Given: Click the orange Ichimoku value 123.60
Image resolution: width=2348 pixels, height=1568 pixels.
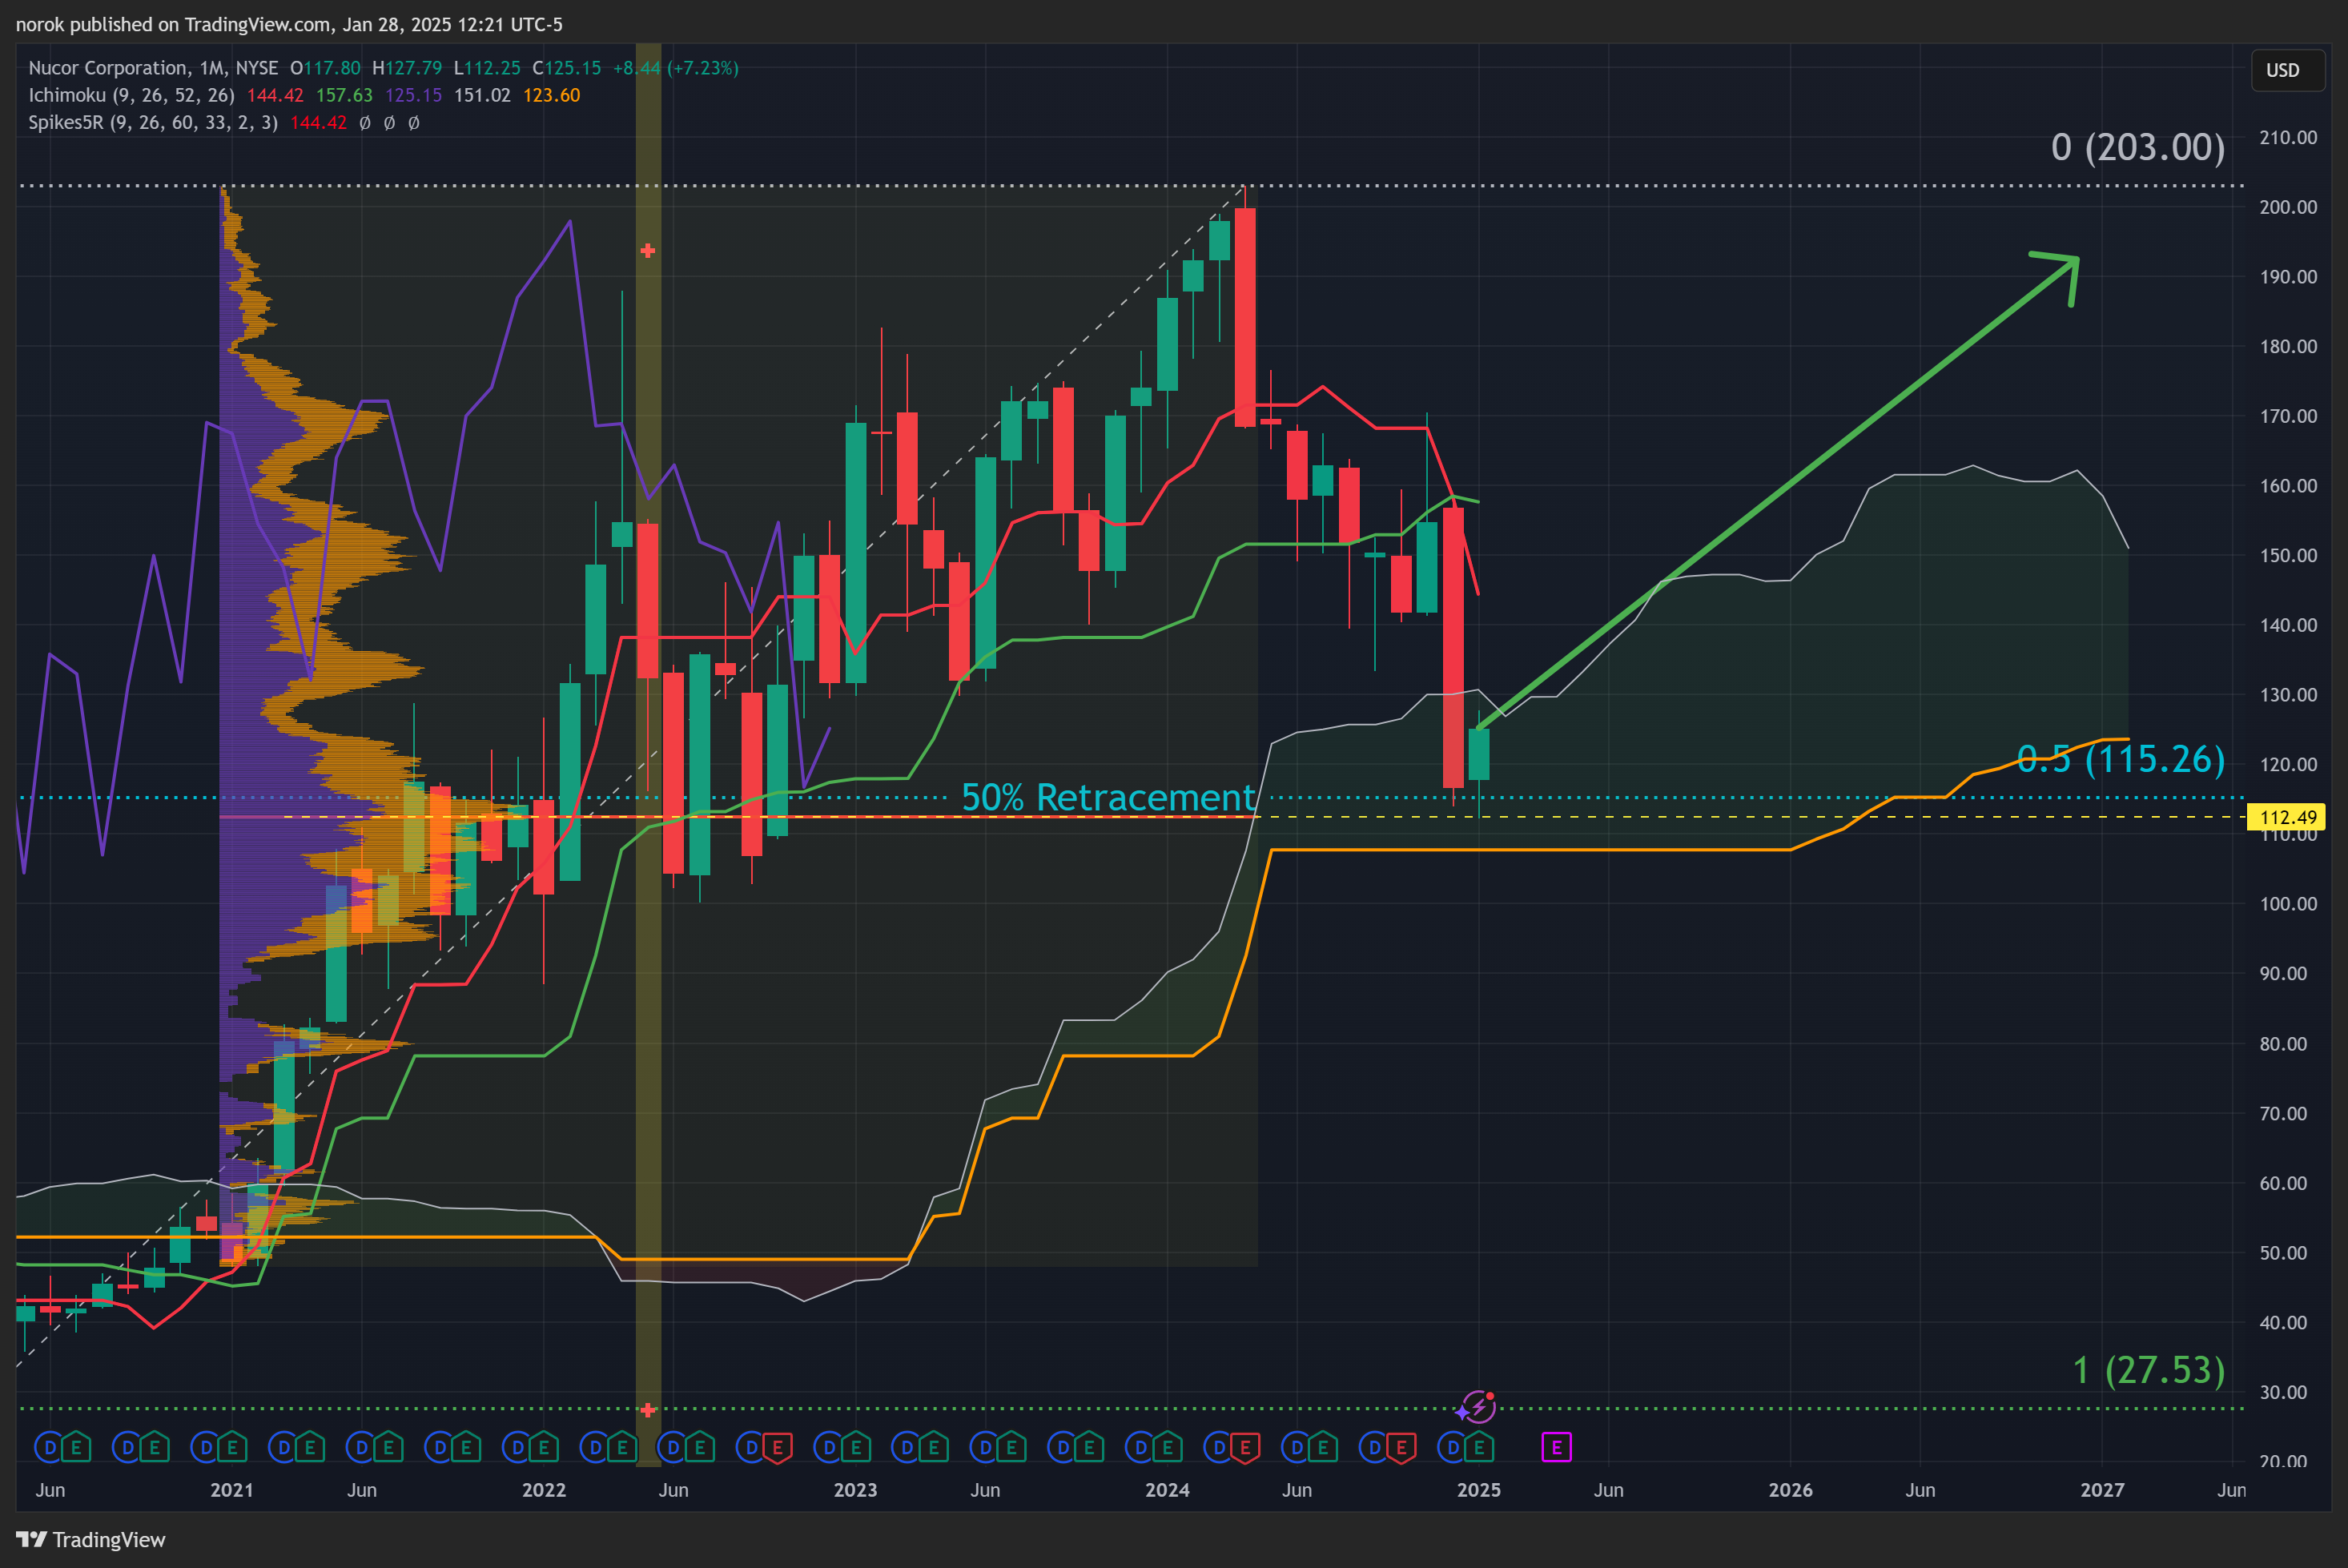Looking at the screenshot, I should (x=551, y=95).
